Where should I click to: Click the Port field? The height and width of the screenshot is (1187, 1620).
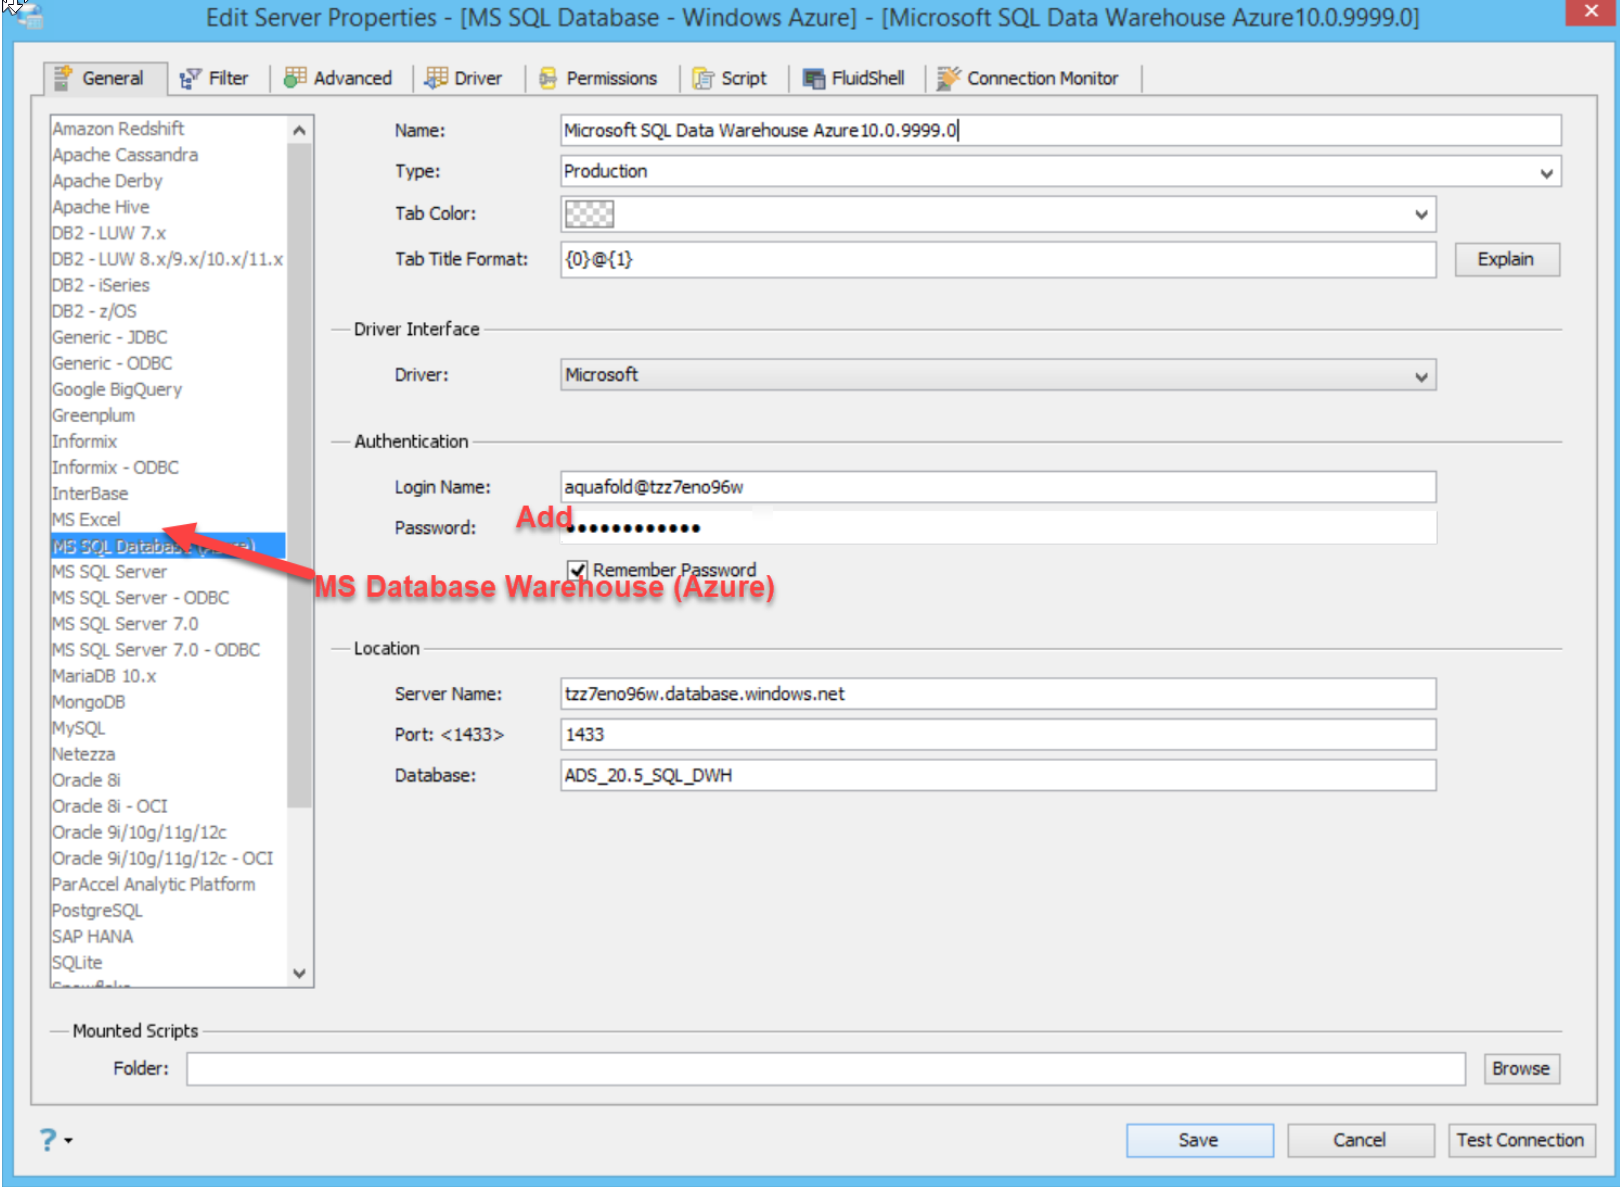pos(998,735)
